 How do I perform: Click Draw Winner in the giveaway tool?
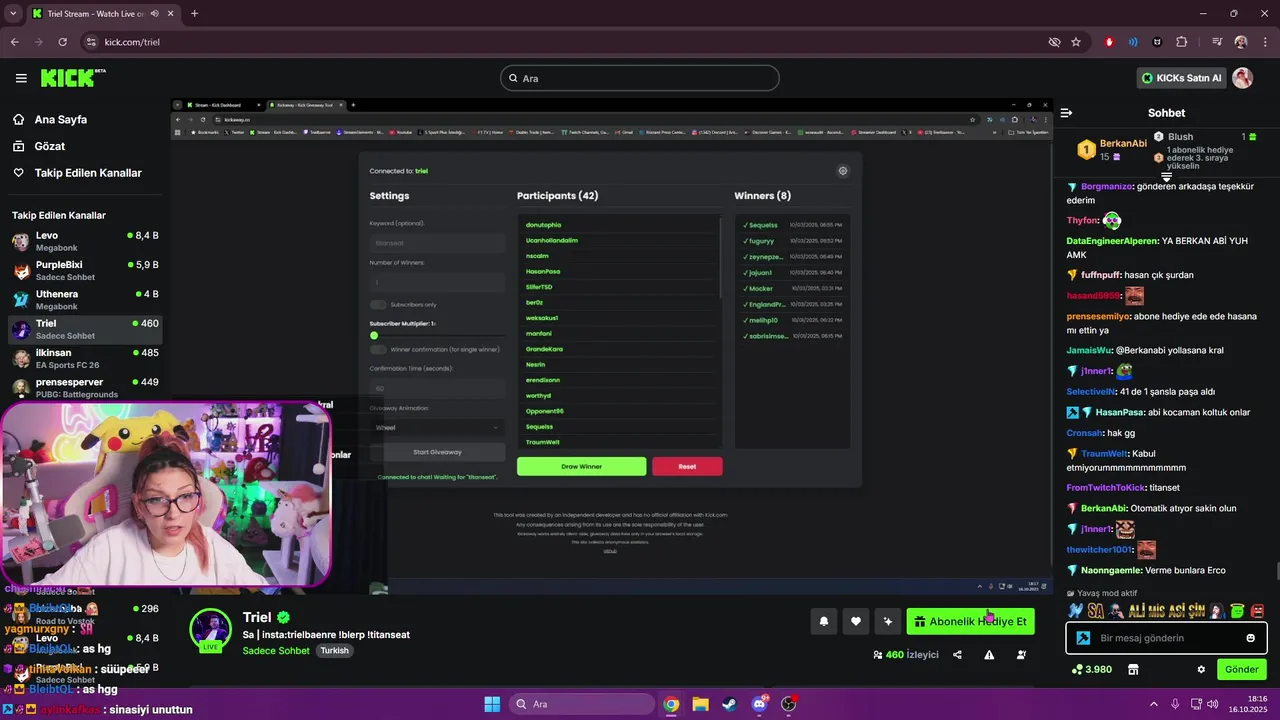pyautogui.click(x=581, y=466)
